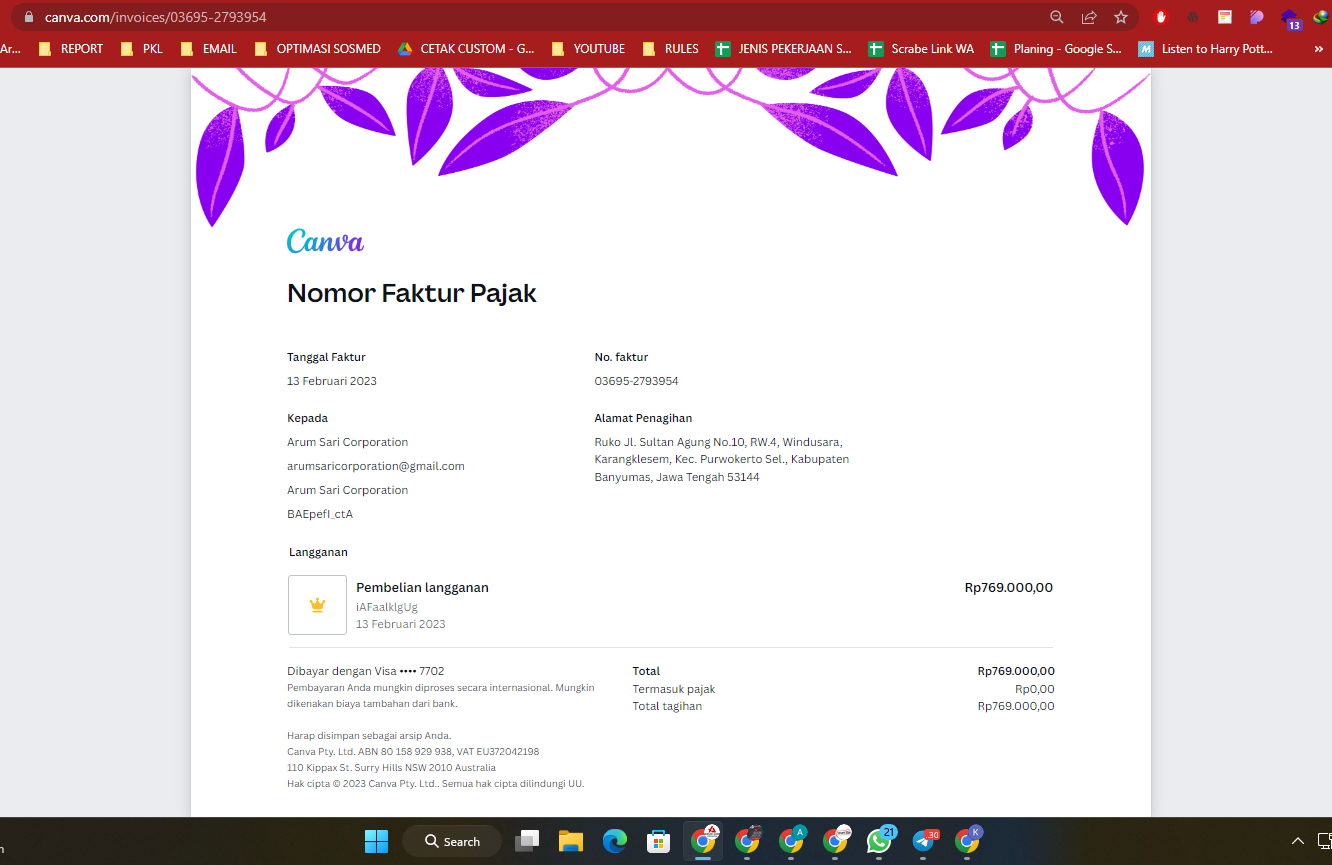Image resolution: width=1332 pixels, height=865 pixels.
Task: Open Microsoft Store from the taskbar
Action: [658, 841]
